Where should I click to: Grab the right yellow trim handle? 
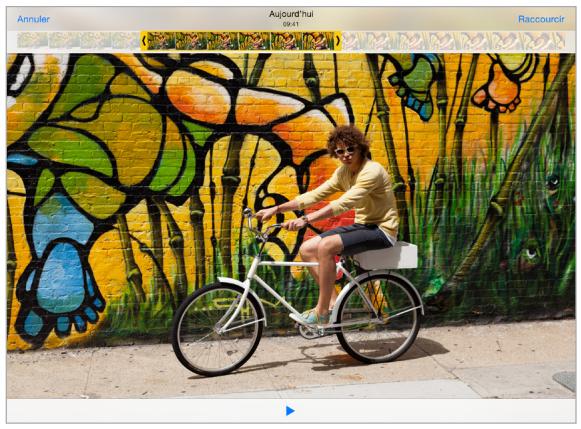point(338,41)
